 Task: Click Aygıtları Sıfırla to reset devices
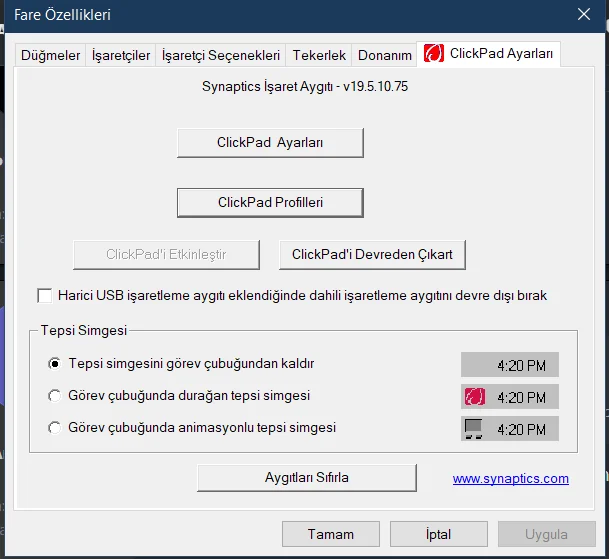tap(307, 477)
